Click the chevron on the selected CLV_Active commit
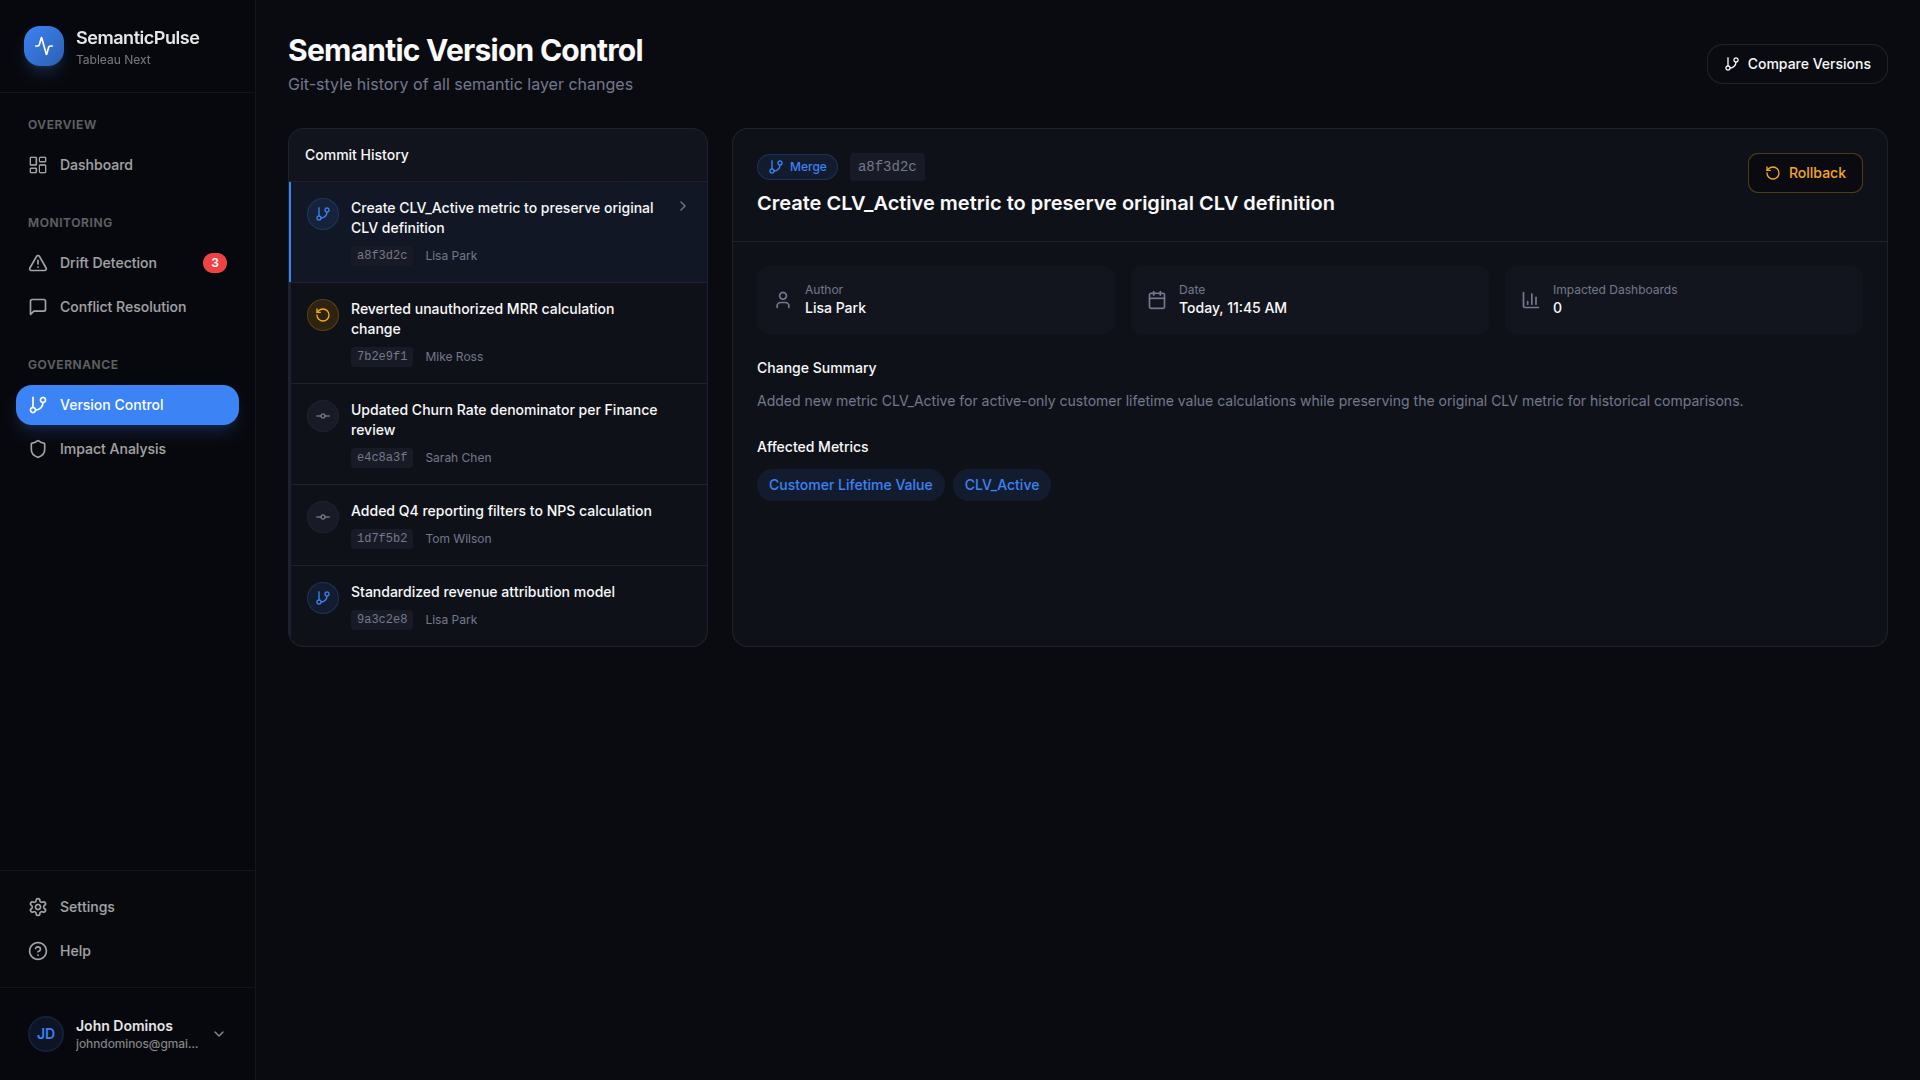1920x1080 pixels. [x=683, y=206]
